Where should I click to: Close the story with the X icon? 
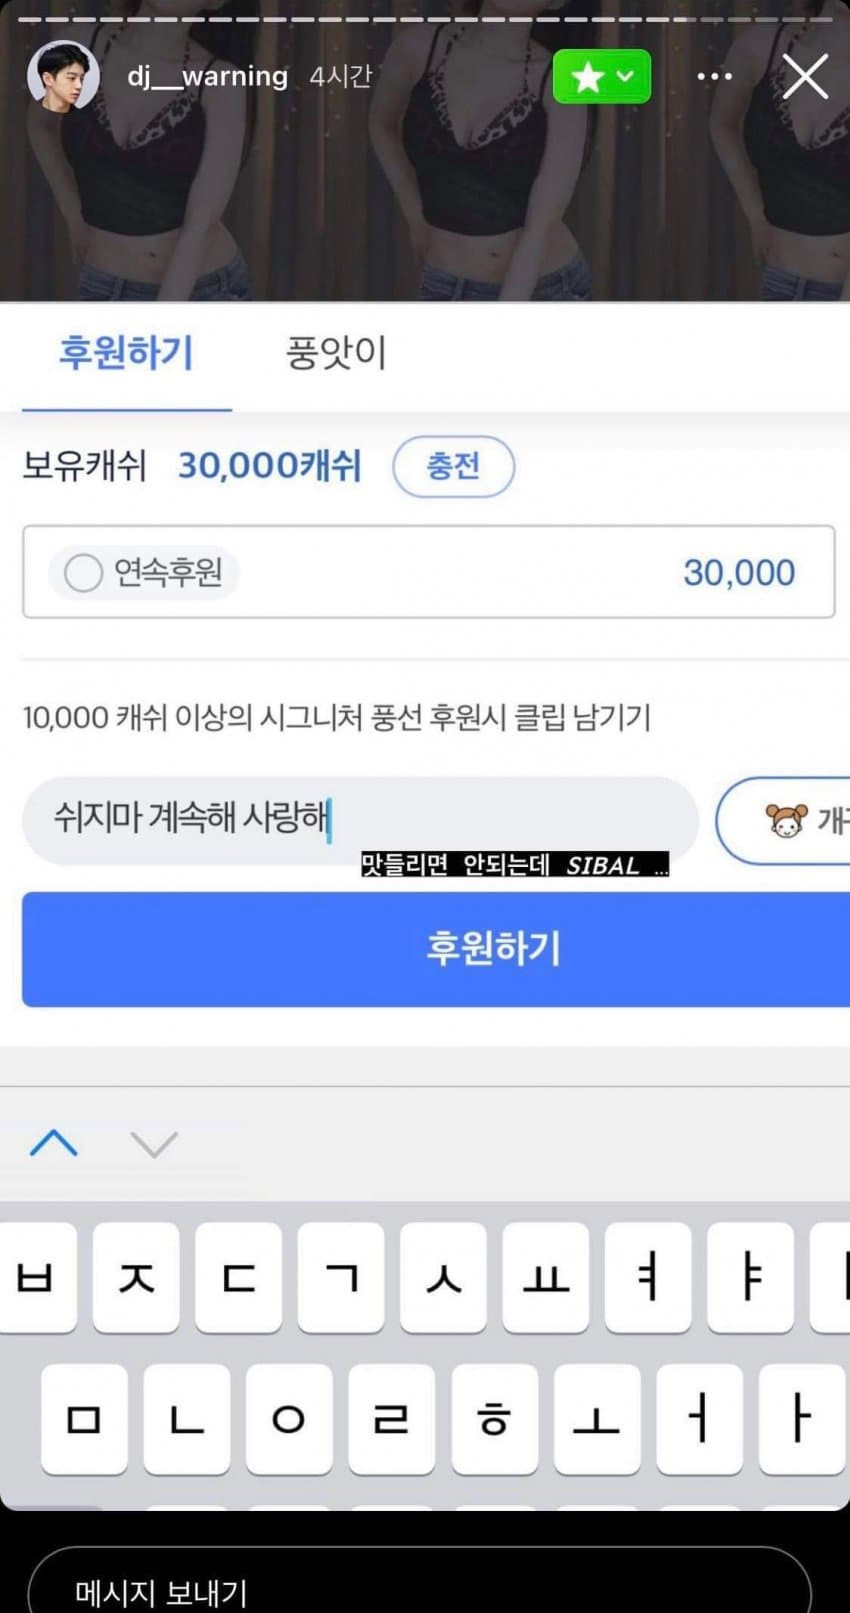pyautogui.click(x=805, y=76)
